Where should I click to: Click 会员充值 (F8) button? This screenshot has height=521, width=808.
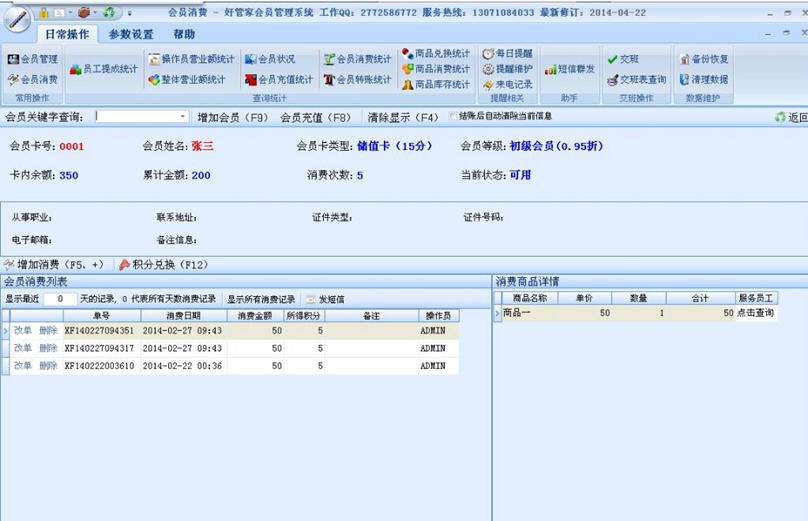(315, 117)
